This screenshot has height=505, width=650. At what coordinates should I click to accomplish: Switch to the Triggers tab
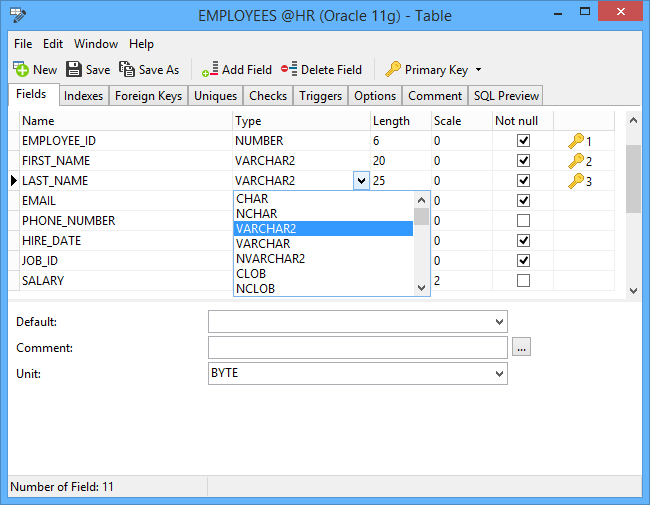coord(320,96)
